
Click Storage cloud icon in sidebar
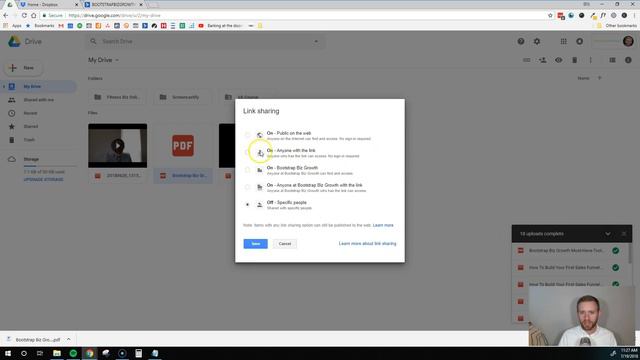12,159
